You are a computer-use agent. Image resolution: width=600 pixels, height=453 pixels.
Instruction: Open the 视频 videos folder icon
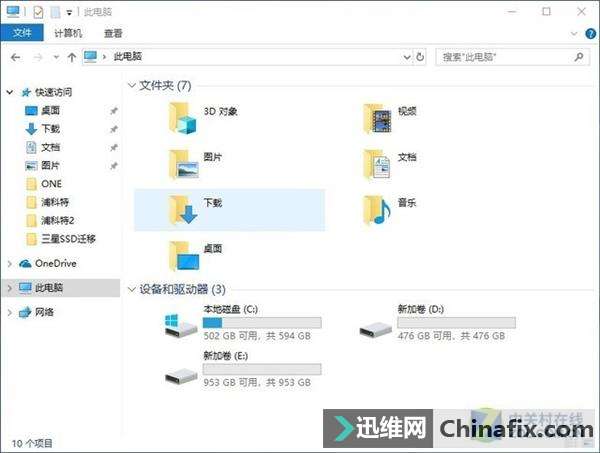[x=377, y=118]
